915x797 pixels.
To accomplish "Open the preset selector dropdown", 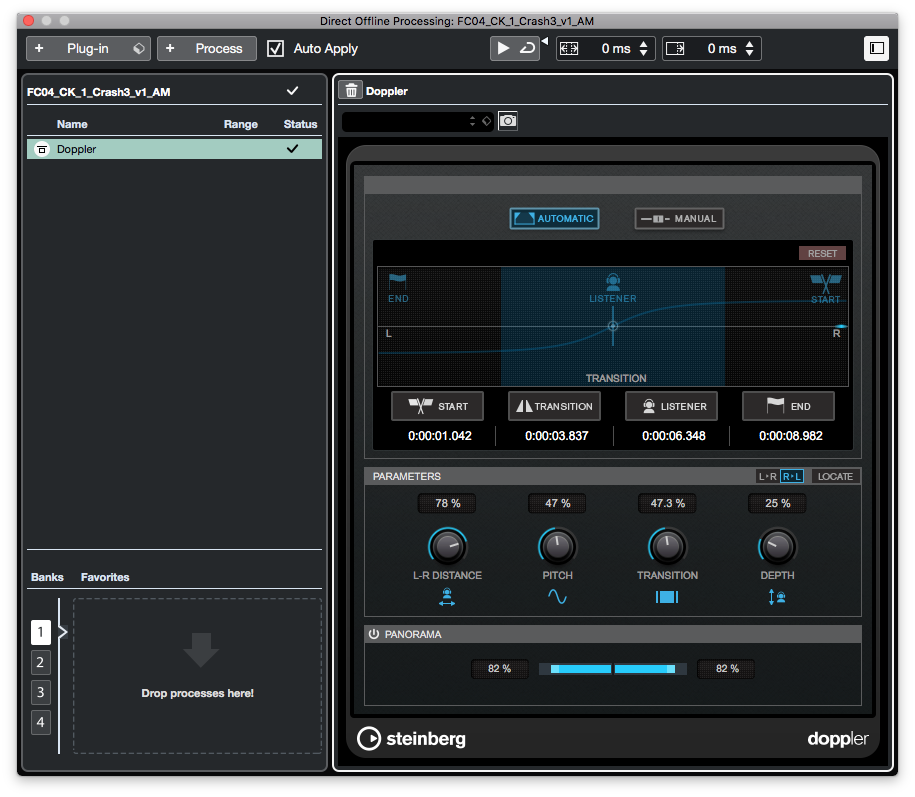I will coord(418,121).
